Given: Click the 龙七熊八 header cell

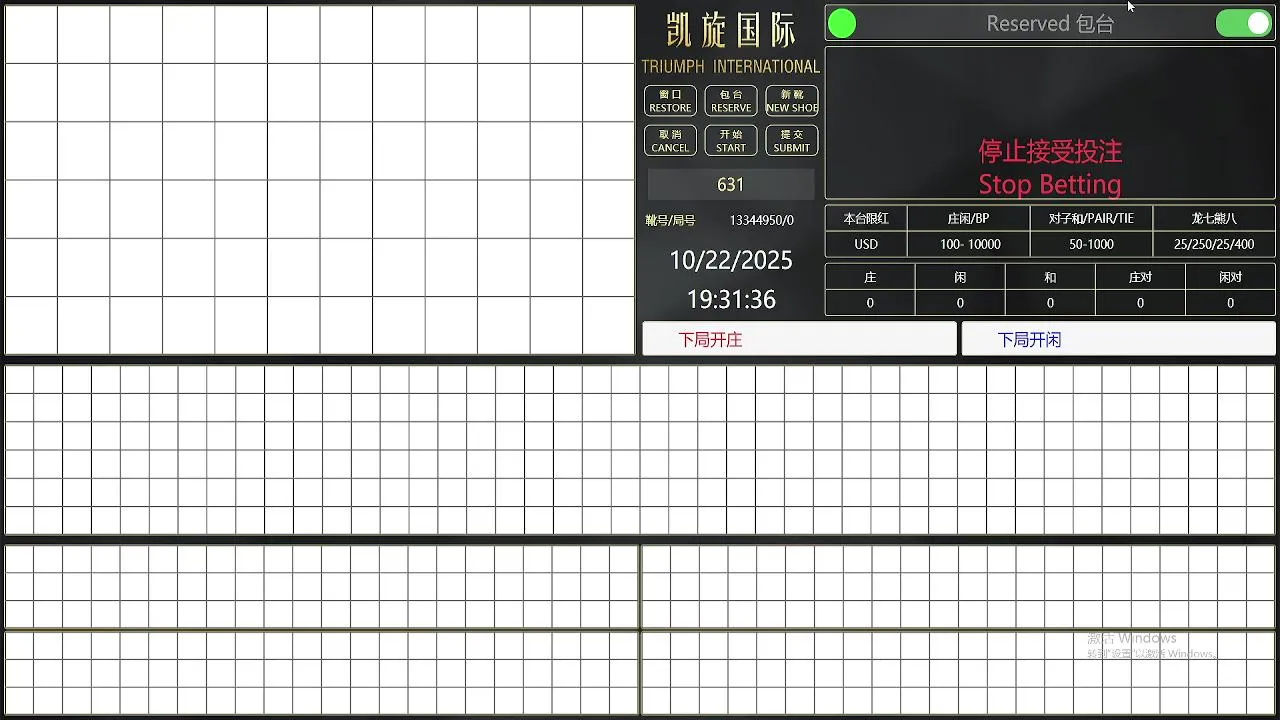Looking at the screenshot, I should 1214,218.
